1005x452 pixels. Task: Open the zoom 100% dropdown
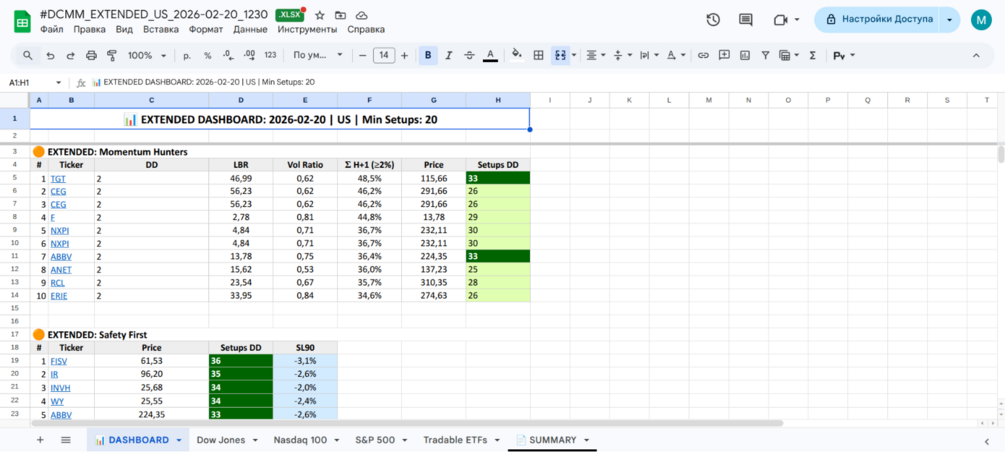147,56
